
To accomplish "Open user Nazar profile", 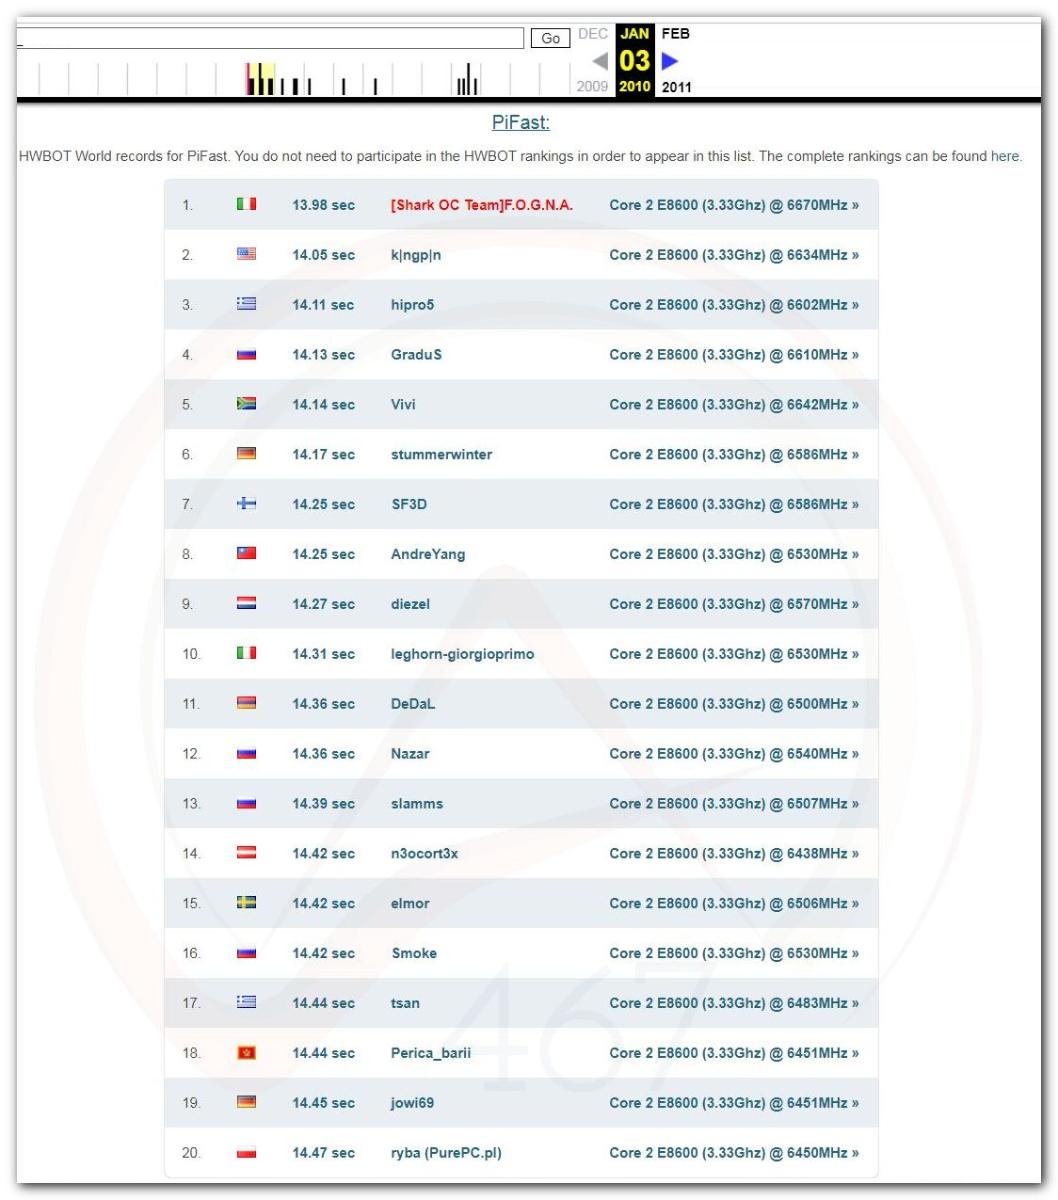I will 410,754.
